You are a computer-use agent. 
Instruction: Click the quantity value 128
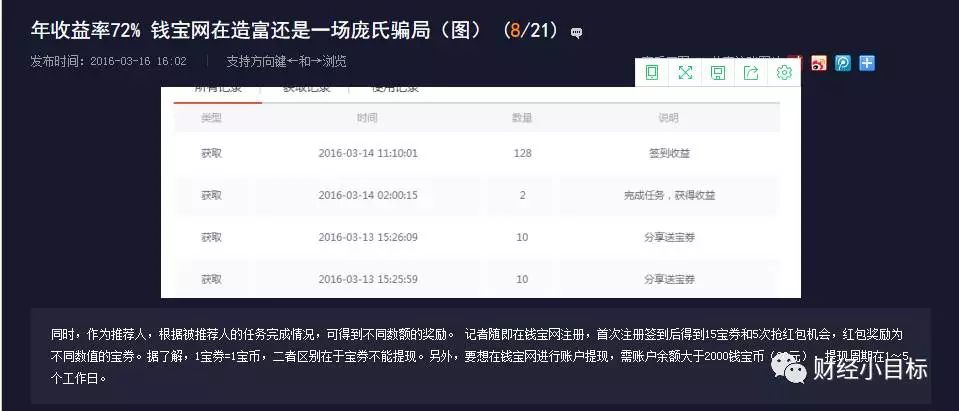point(522,153)
